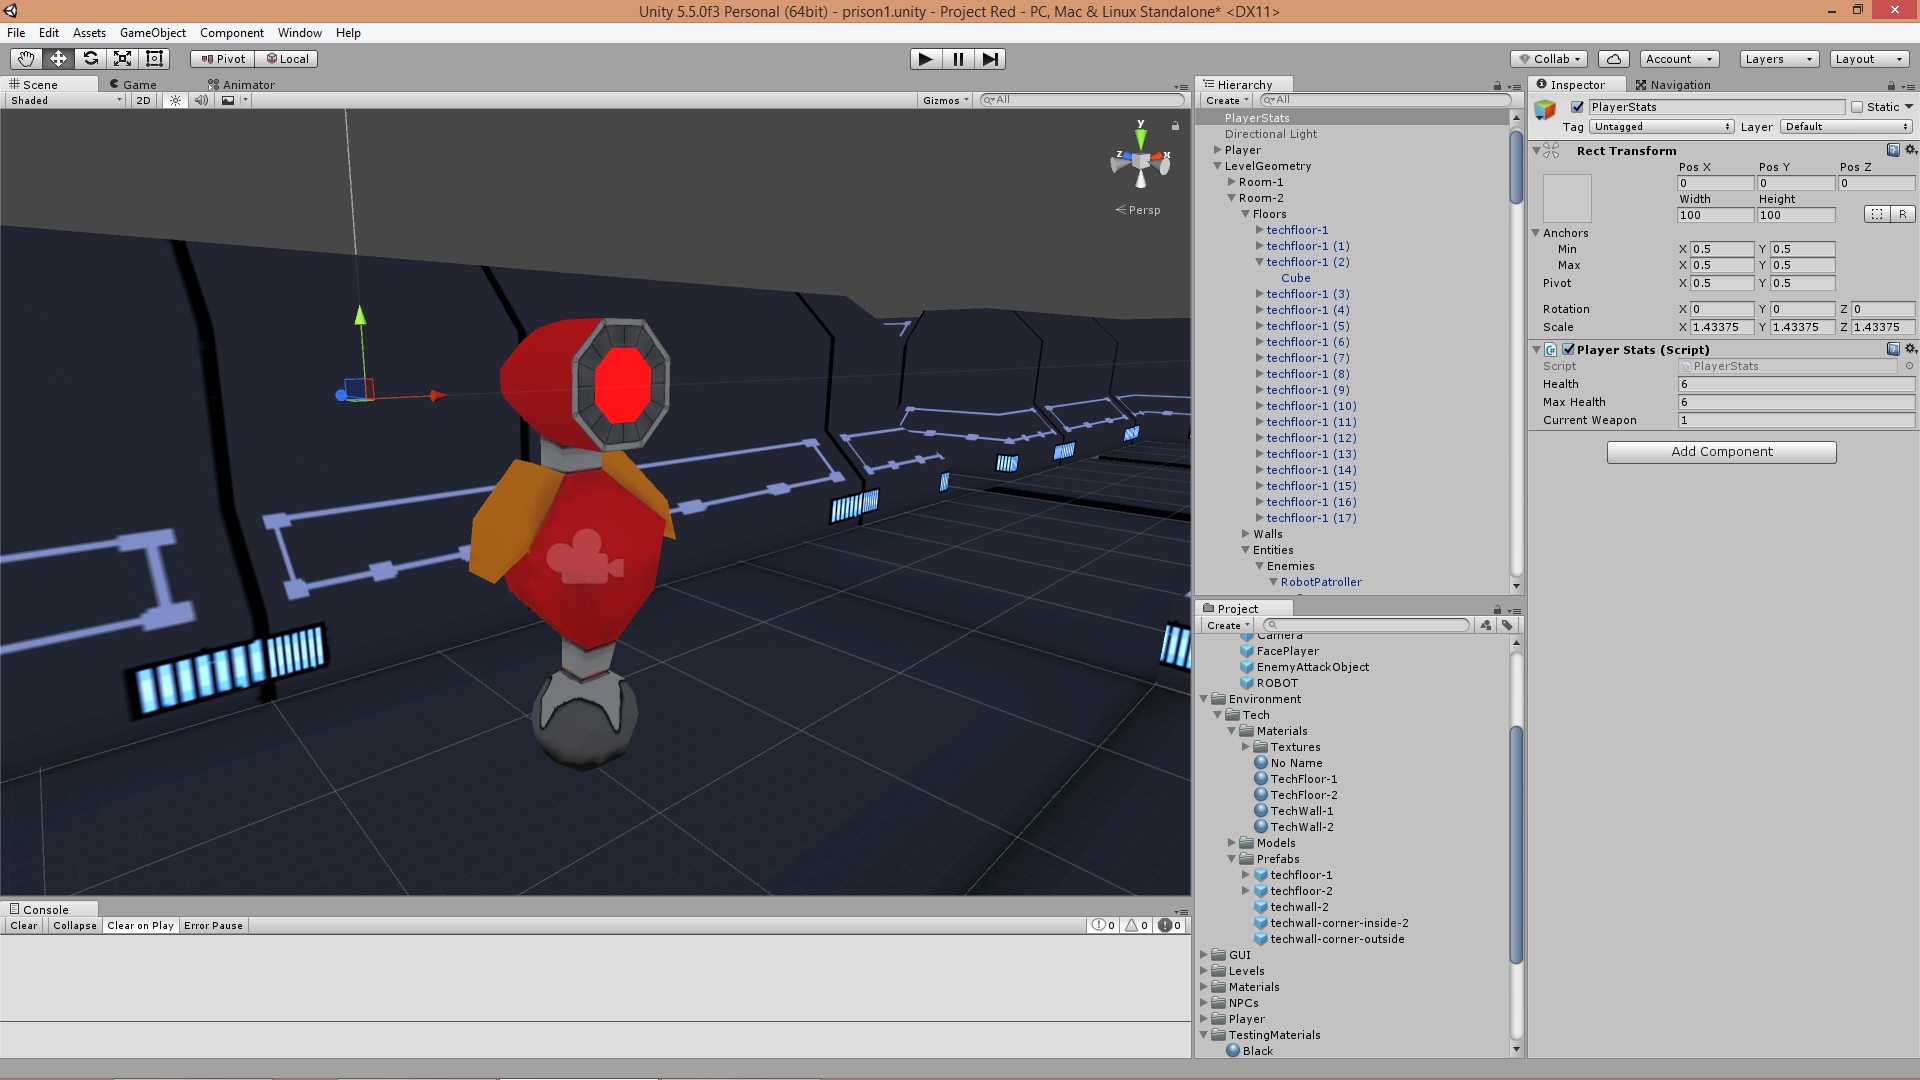Viewport: 1920px width, 1080px height.
Task: Lock the Hierarchy panel
Action: pos(1497,86)
